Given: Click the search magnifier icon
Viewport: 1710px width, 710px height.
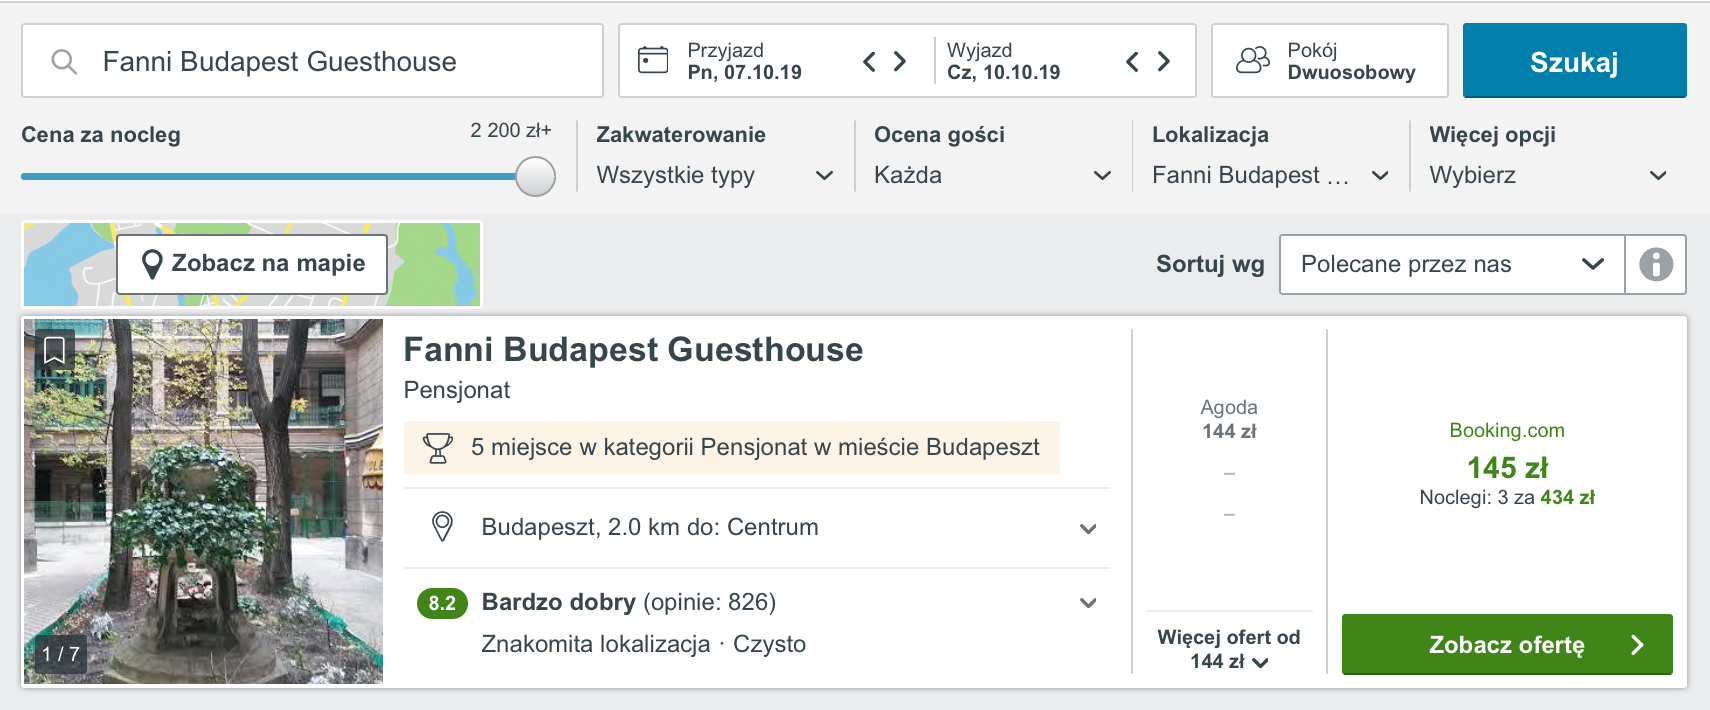Looking at the screenshot, I should 64,62.
